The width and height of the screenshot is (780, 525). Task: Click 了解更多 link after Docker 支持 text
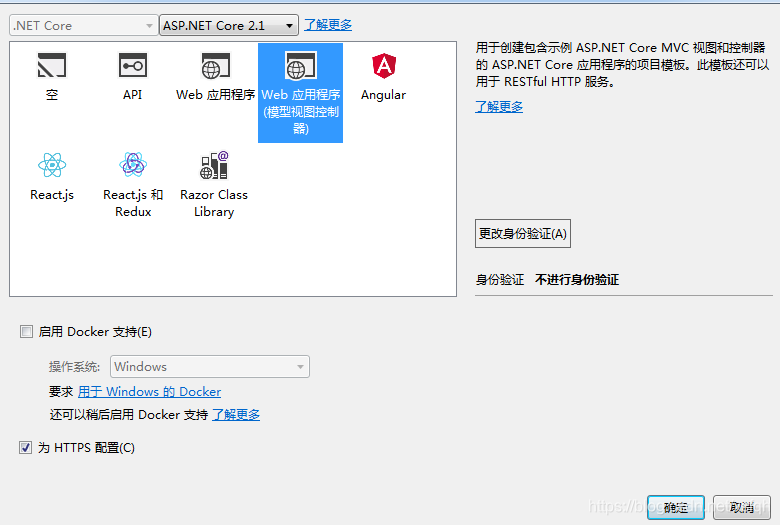click(236, 415)
